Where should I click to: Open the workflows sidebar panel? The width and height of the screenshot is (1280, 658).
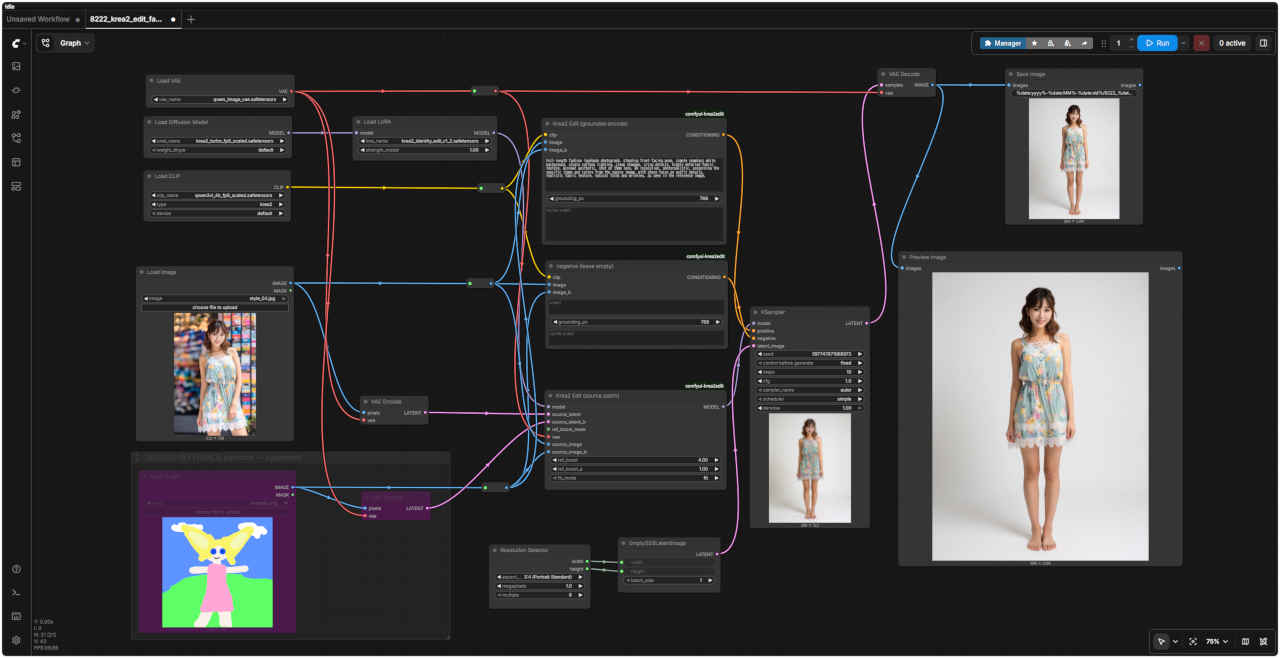[x=16, y=138]
